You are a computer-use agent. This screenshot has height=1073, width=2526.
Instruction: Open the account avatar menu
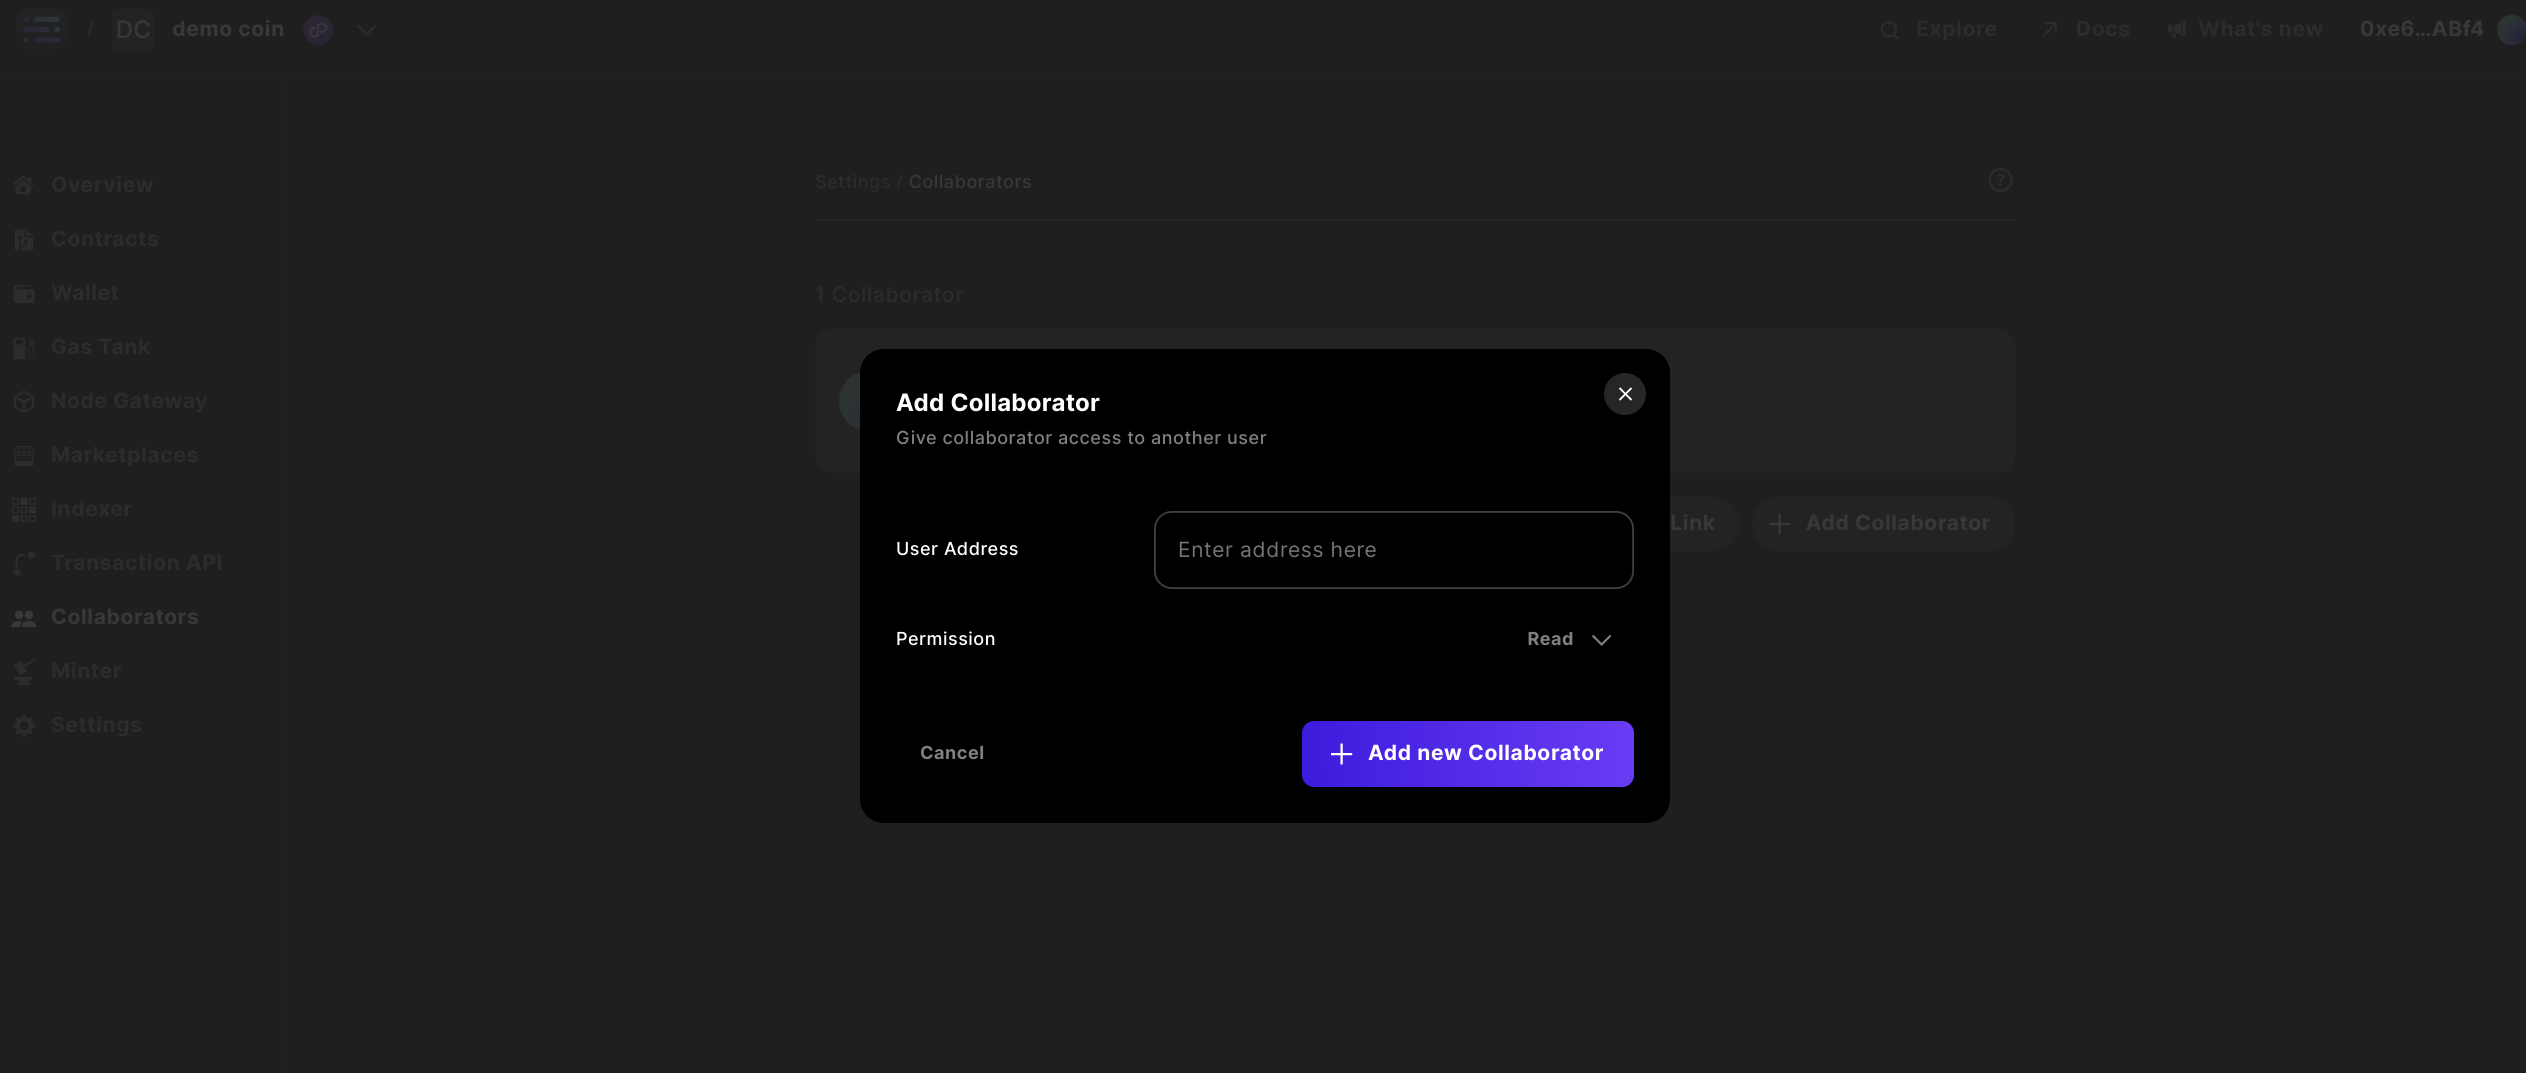click(x=2510, y=29)
